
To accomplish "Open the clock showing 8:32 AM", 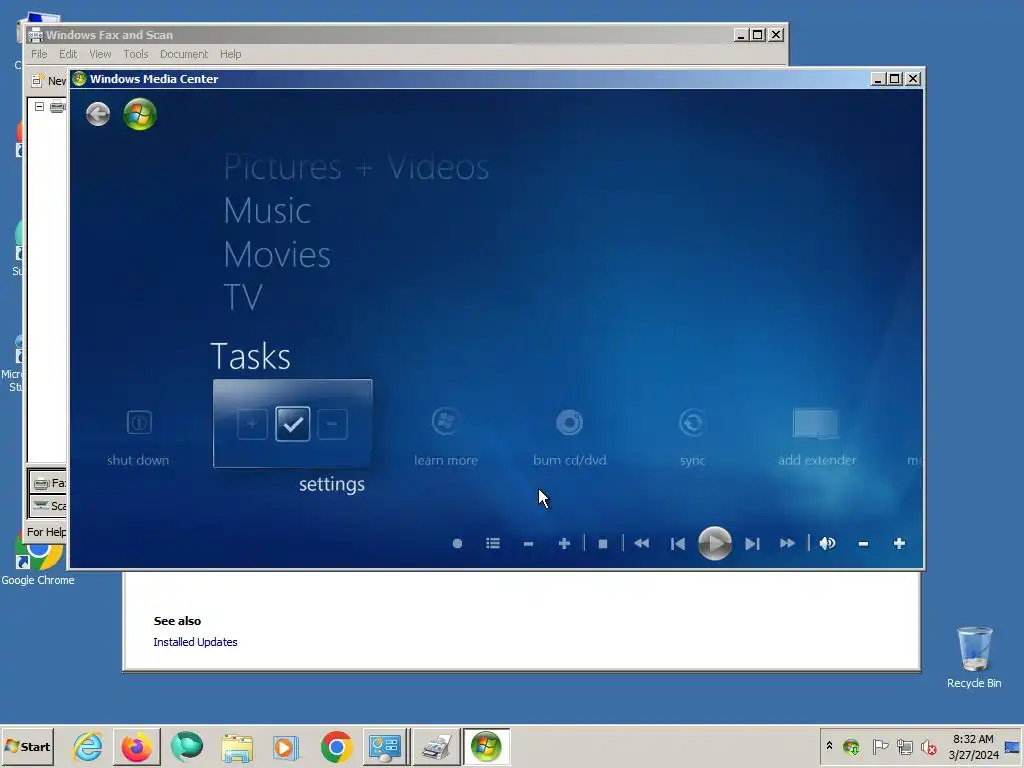I will click(973, 746).
